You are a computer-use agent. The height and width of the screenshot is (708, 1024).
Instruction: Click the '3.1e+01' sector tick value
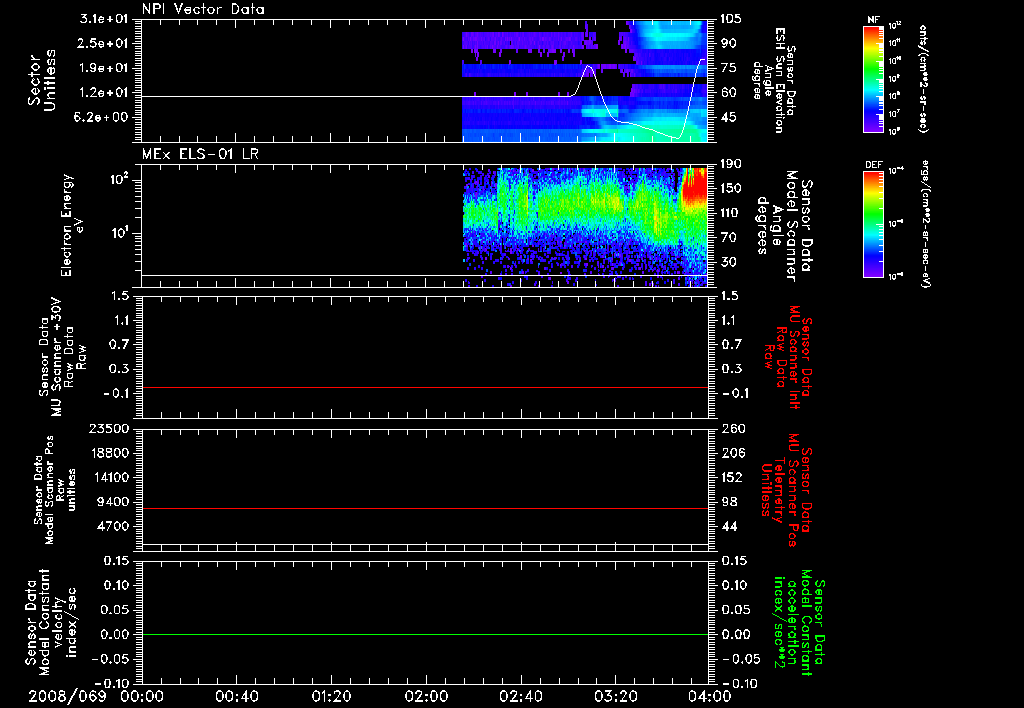[x=104, y=19]
